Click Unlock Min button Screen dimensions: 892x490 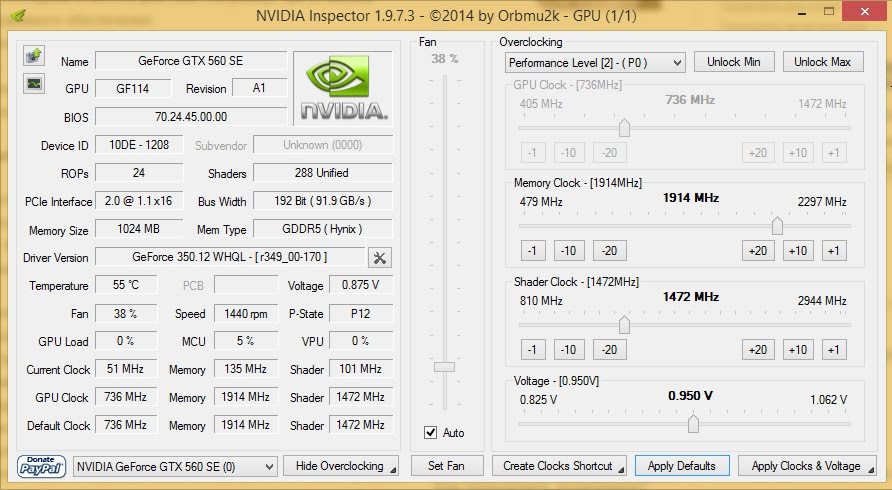click(733, 62)
